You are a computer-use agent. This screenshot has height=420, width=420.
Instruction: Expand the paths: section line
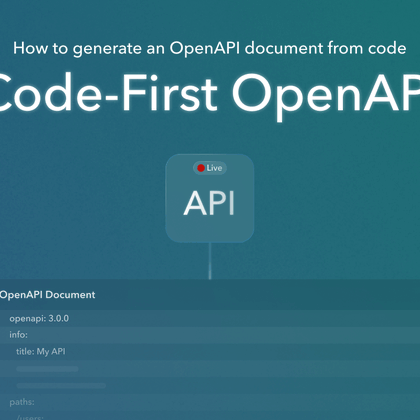(x=210, y=402)
